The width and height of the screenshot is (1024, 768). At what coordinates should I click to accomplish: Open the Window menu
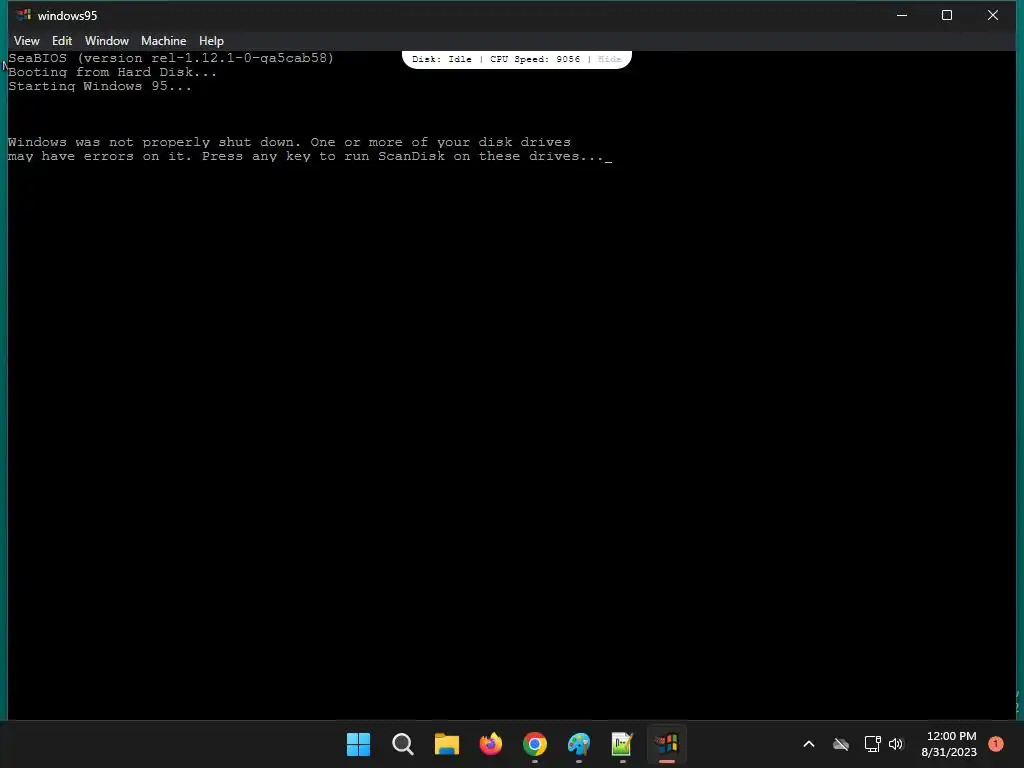coord(106,40)
